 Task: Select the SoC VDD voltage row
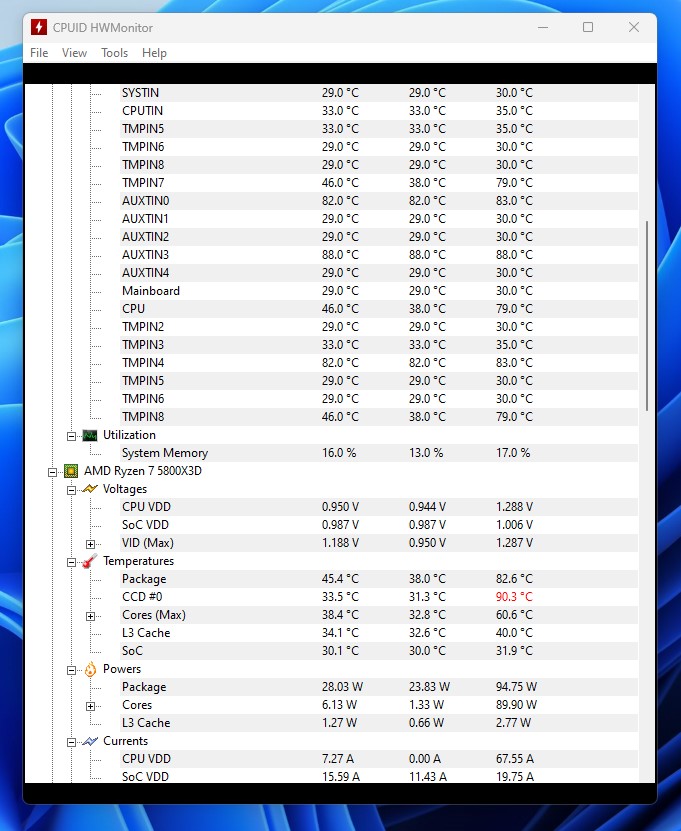pyautogui.click(x=379, y=525)
